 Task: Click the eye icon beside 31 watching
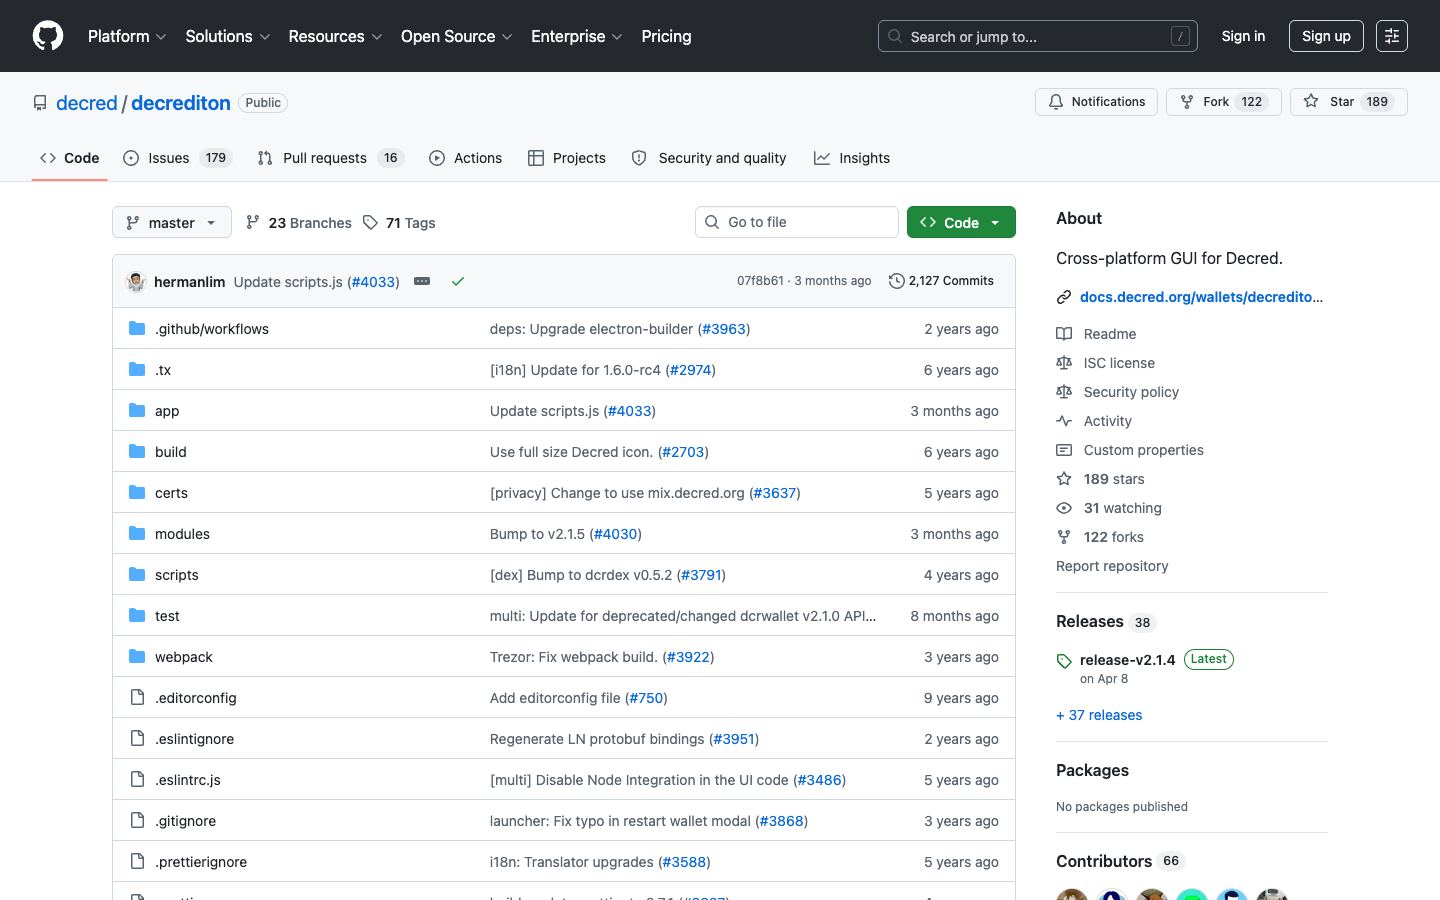coord(1064,508)
